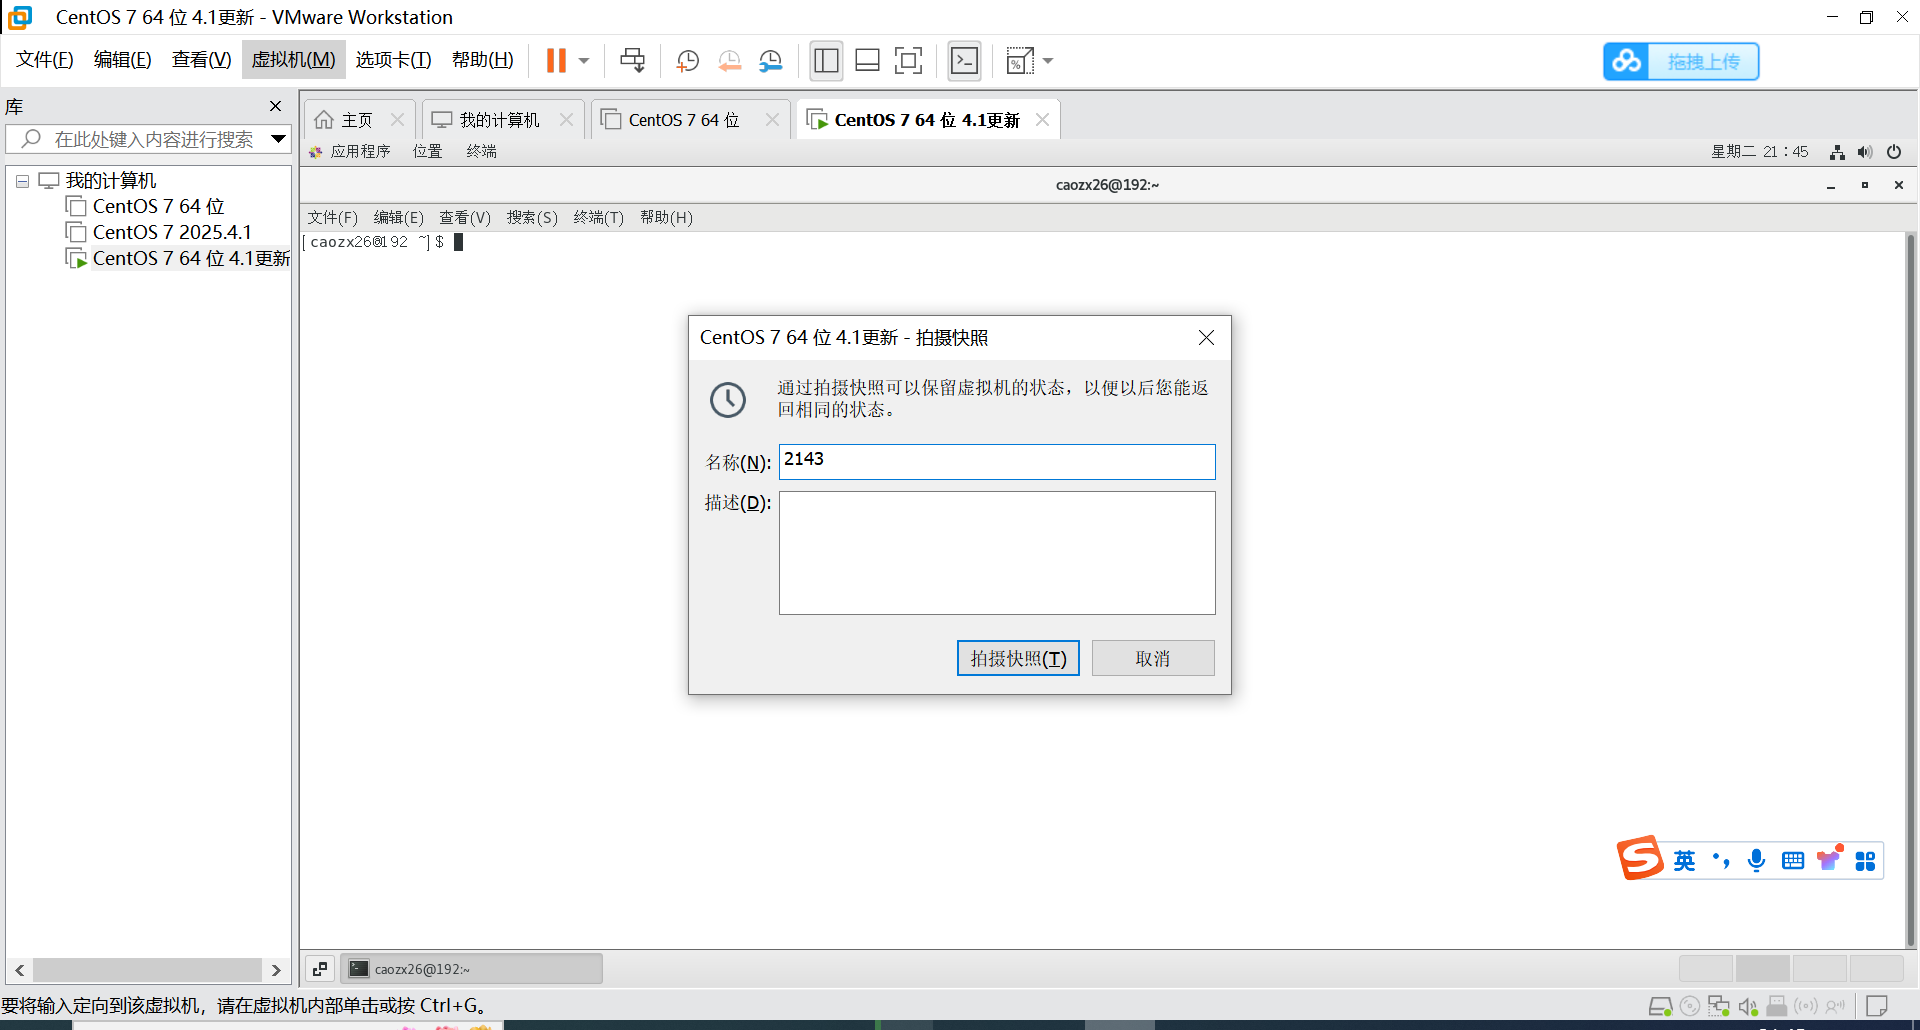
Task: Close the 主页 tab
Action: [397, 119]
